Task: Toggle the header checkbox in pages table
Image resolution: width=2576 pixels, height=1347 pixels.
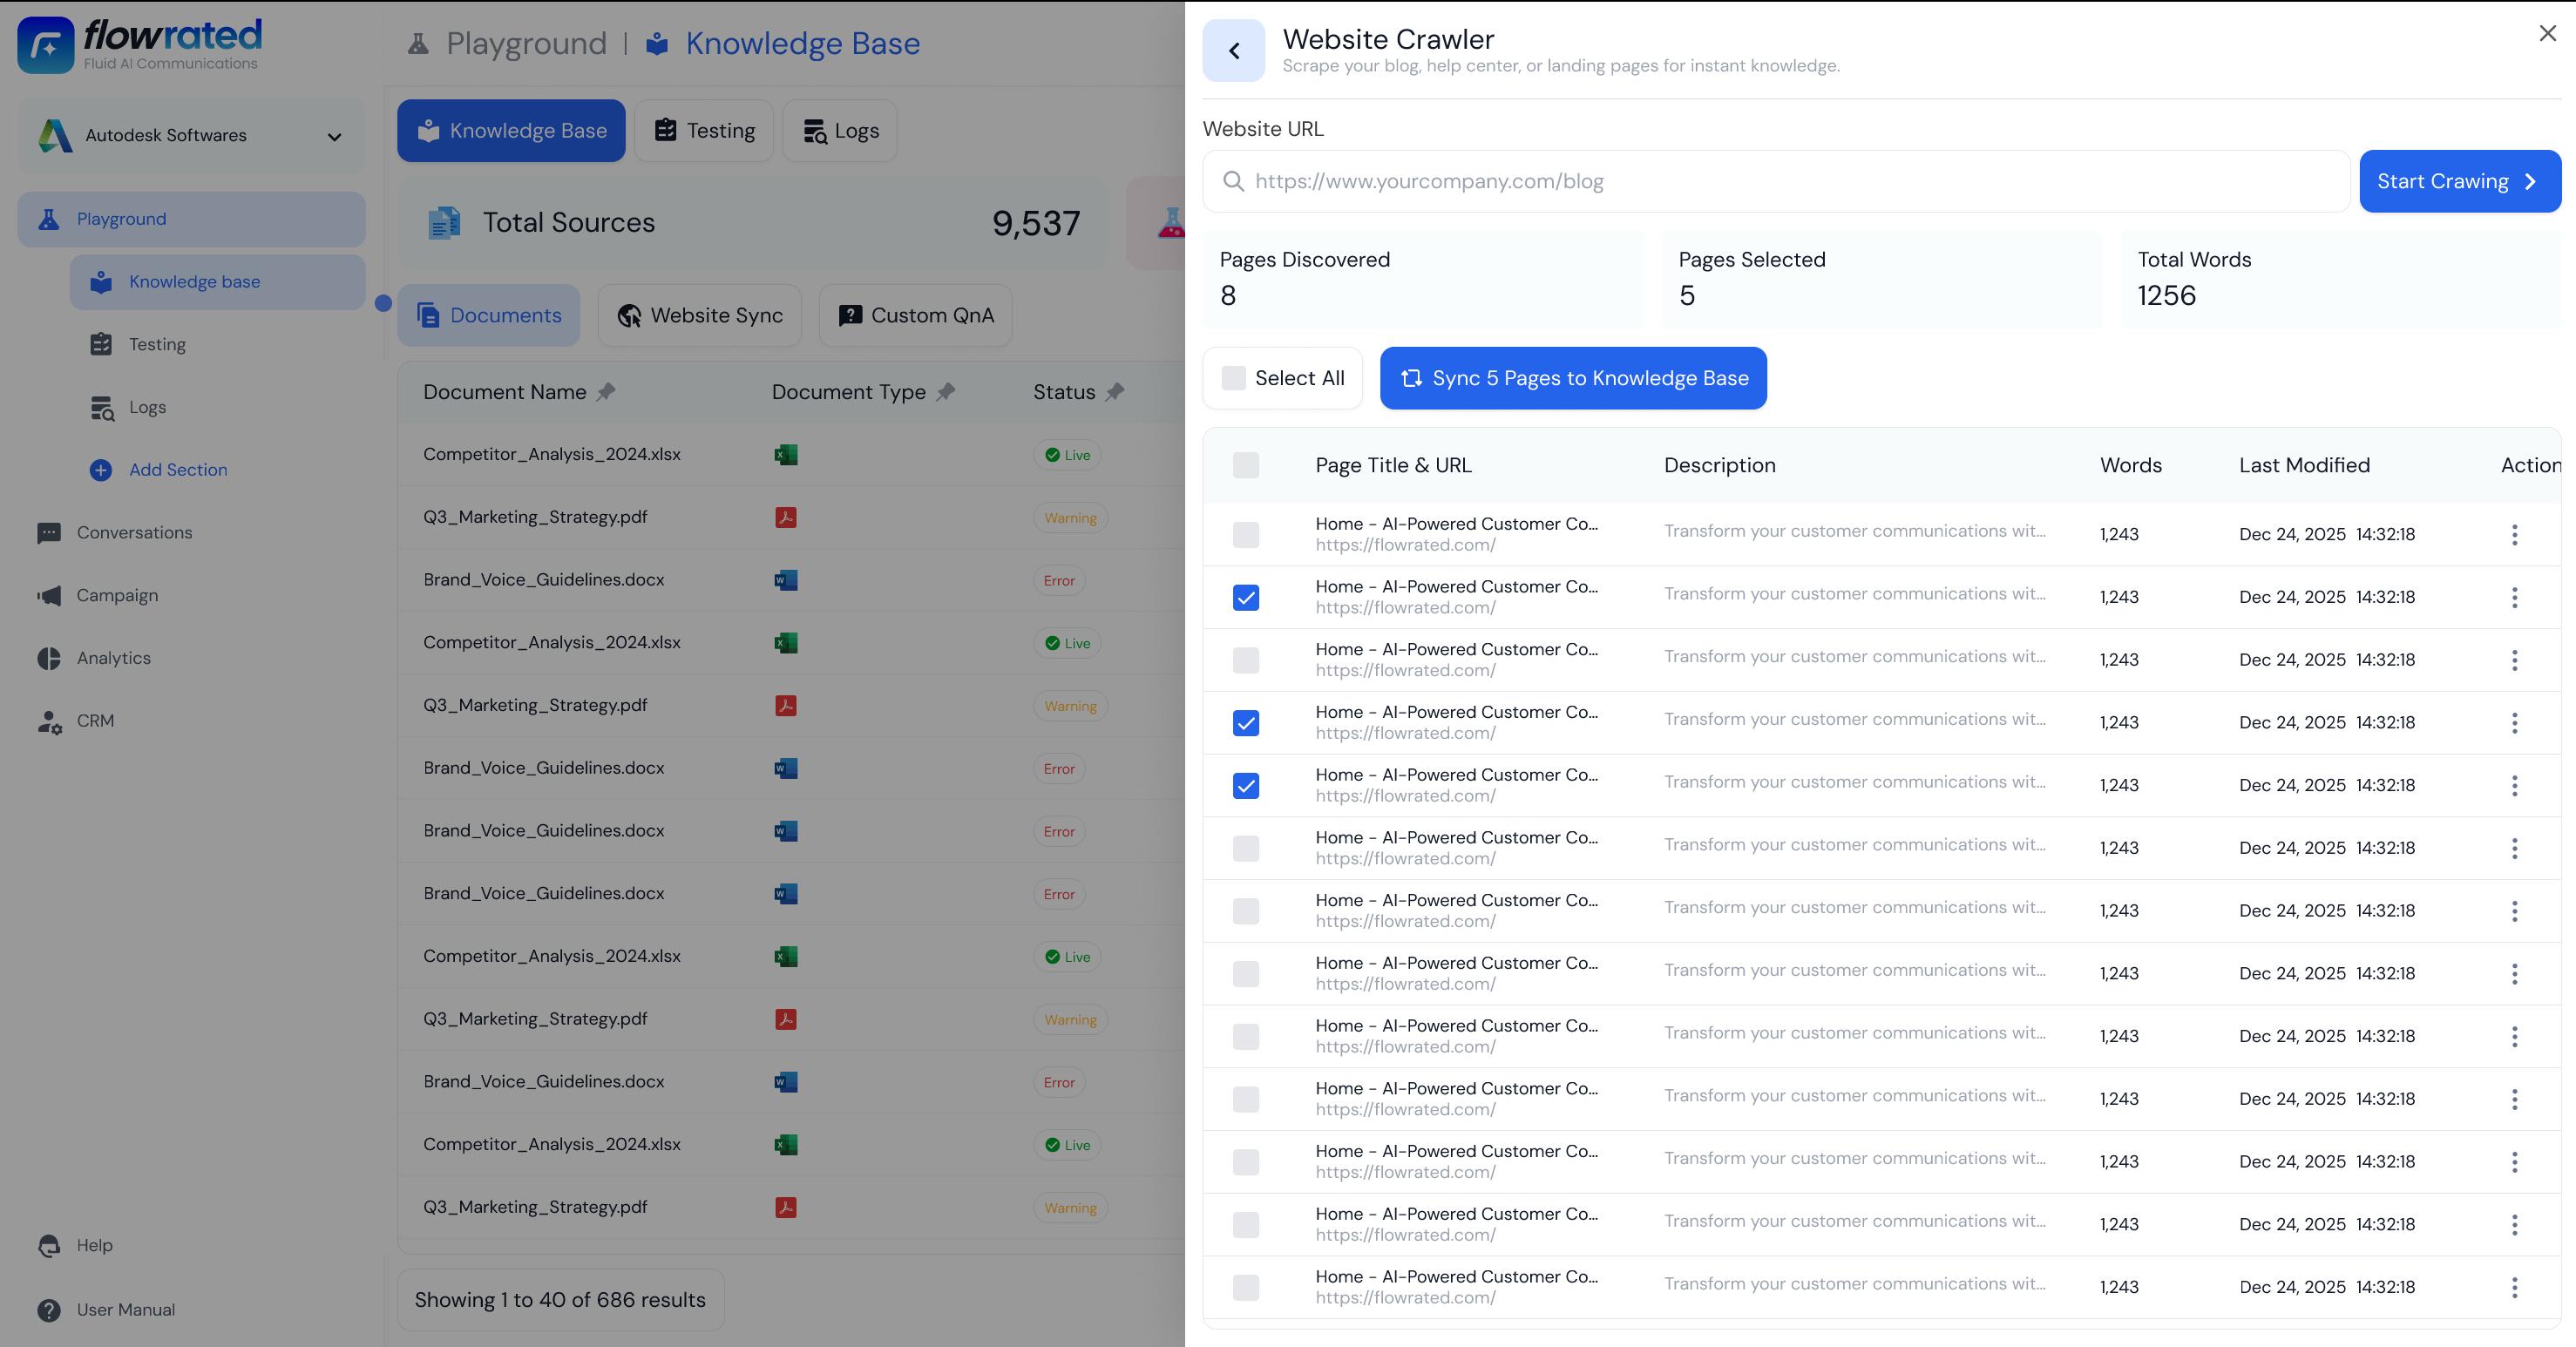Action: pyautogui.click(x=1245, y=465)
